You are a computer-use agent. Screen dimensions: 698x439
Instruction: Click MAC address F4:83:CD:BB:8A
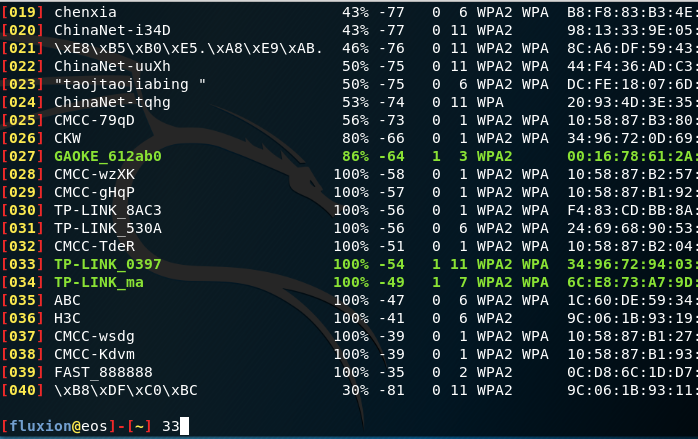pyautogui.click(x=632, y=210)
